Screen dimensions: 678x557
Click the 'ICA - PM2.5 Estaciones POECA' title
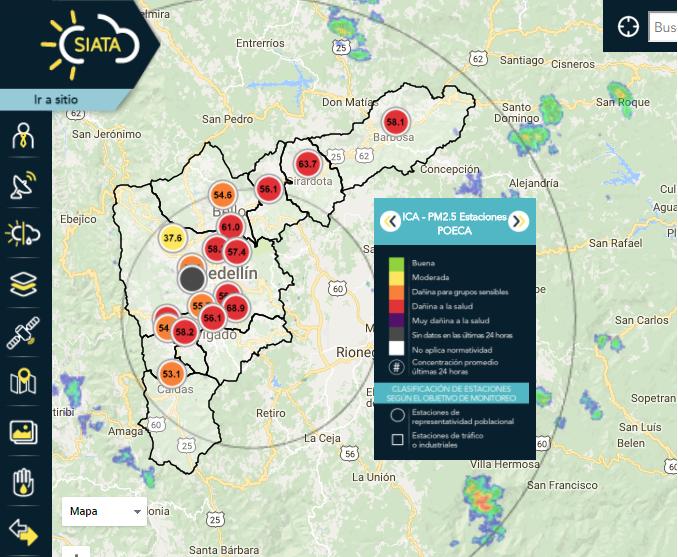(454, 223)
